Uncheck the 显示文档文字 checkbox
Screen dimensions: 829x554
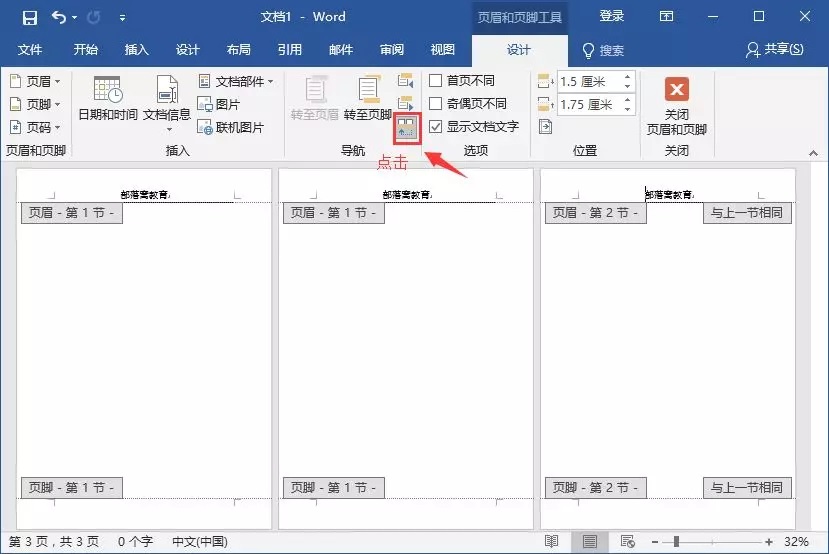[435, 127]
